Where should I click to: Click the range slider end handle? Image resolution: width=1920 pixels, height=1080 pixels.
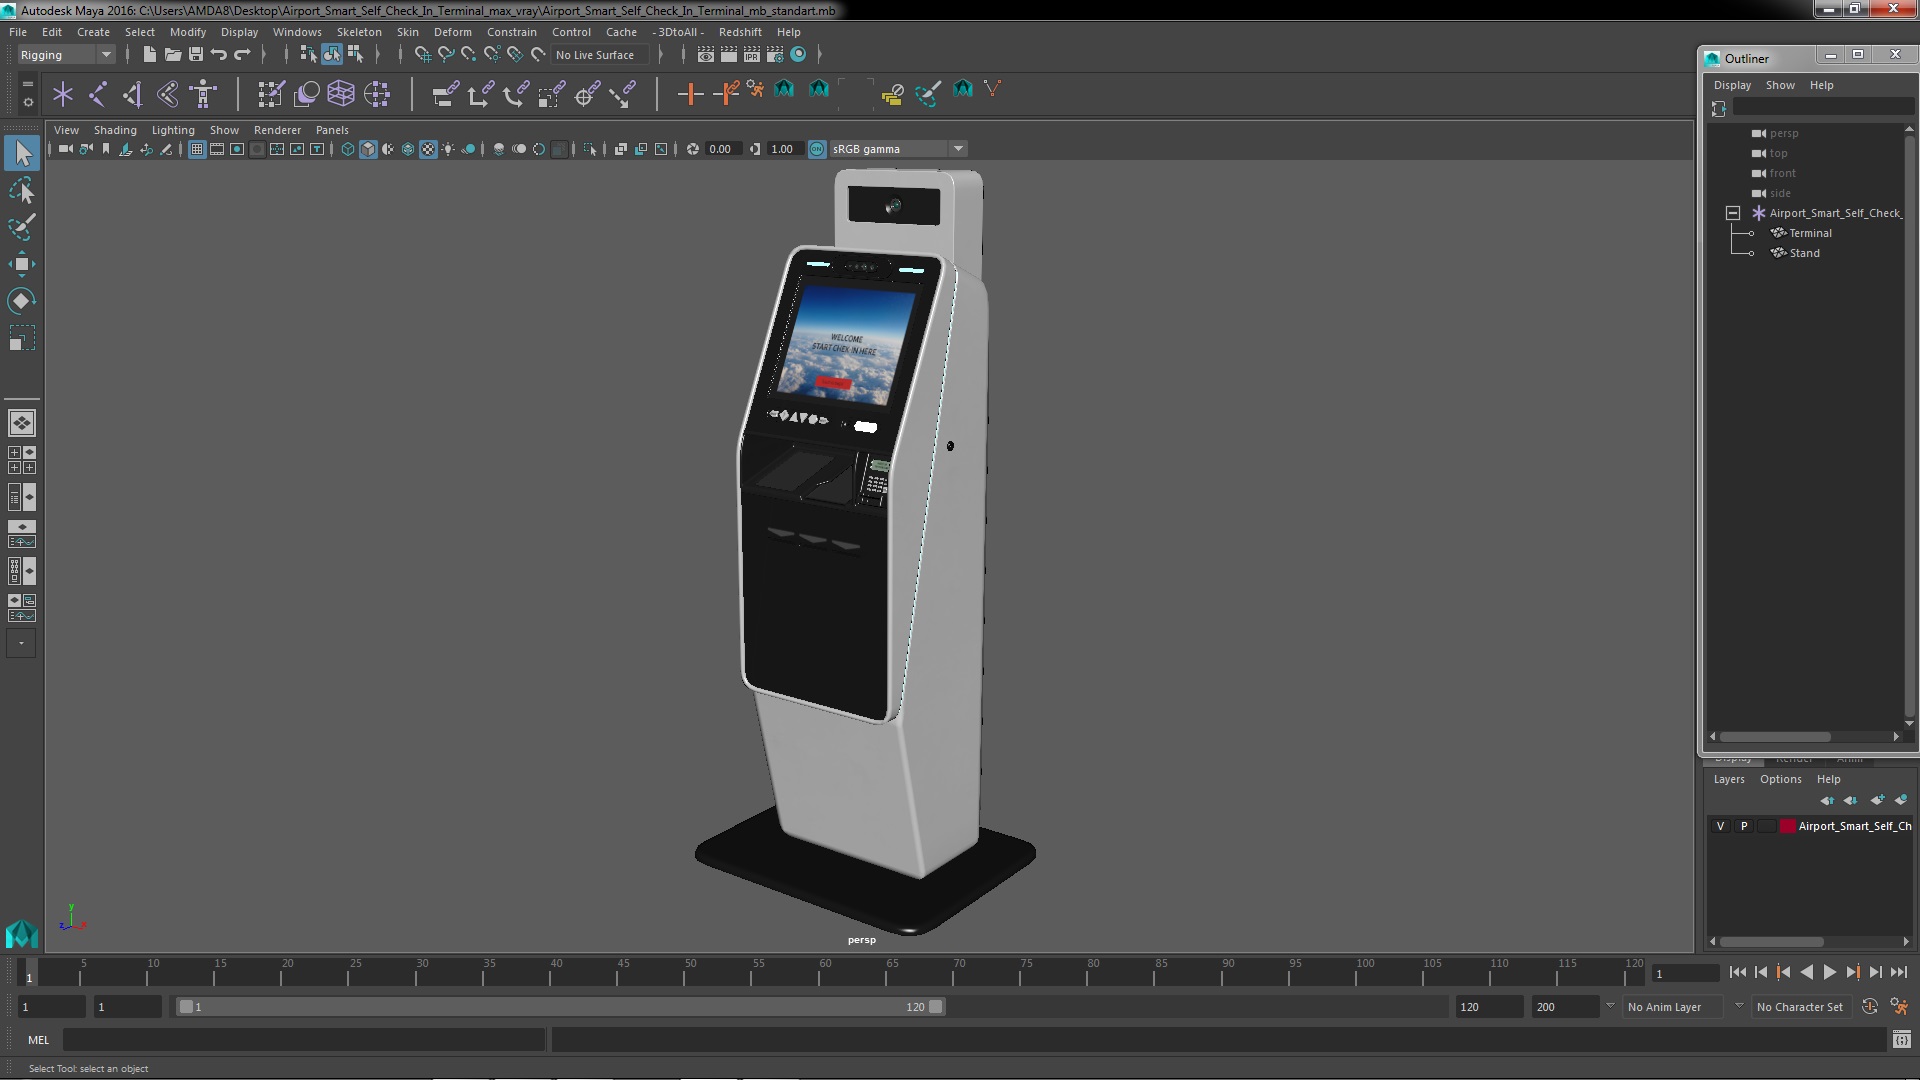[x=935, y=1007]
